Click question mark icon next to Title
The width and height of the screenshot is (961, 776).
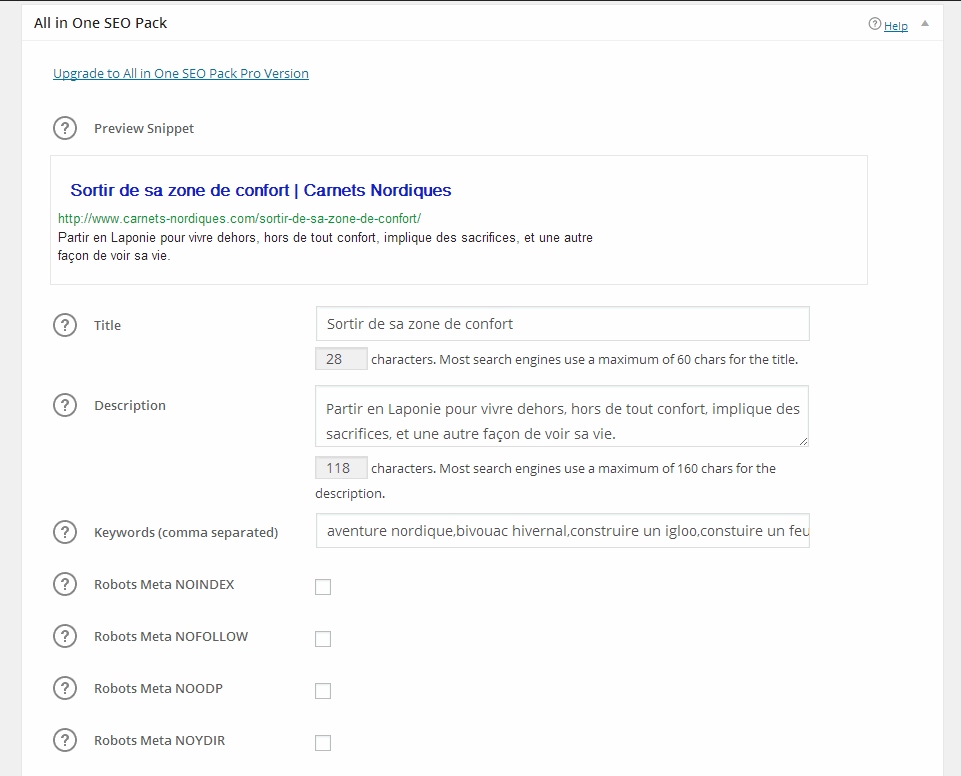coord(65,325)
